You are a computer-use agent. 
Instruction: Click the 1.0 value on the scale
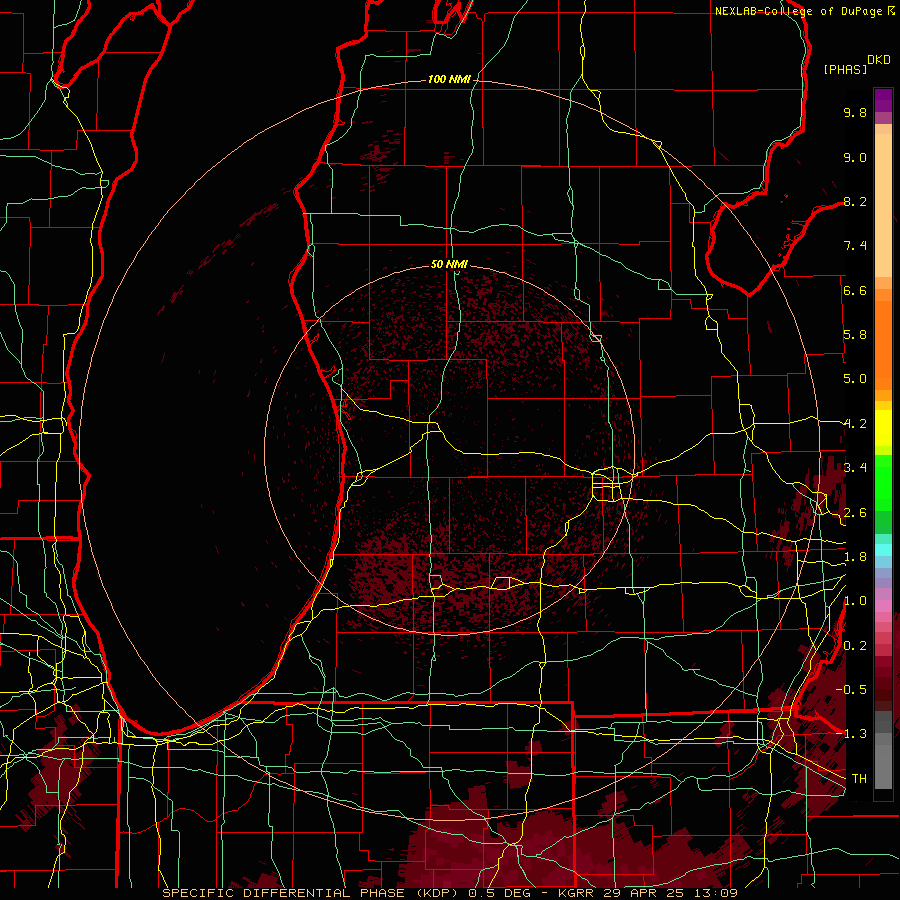coord(855,601)
